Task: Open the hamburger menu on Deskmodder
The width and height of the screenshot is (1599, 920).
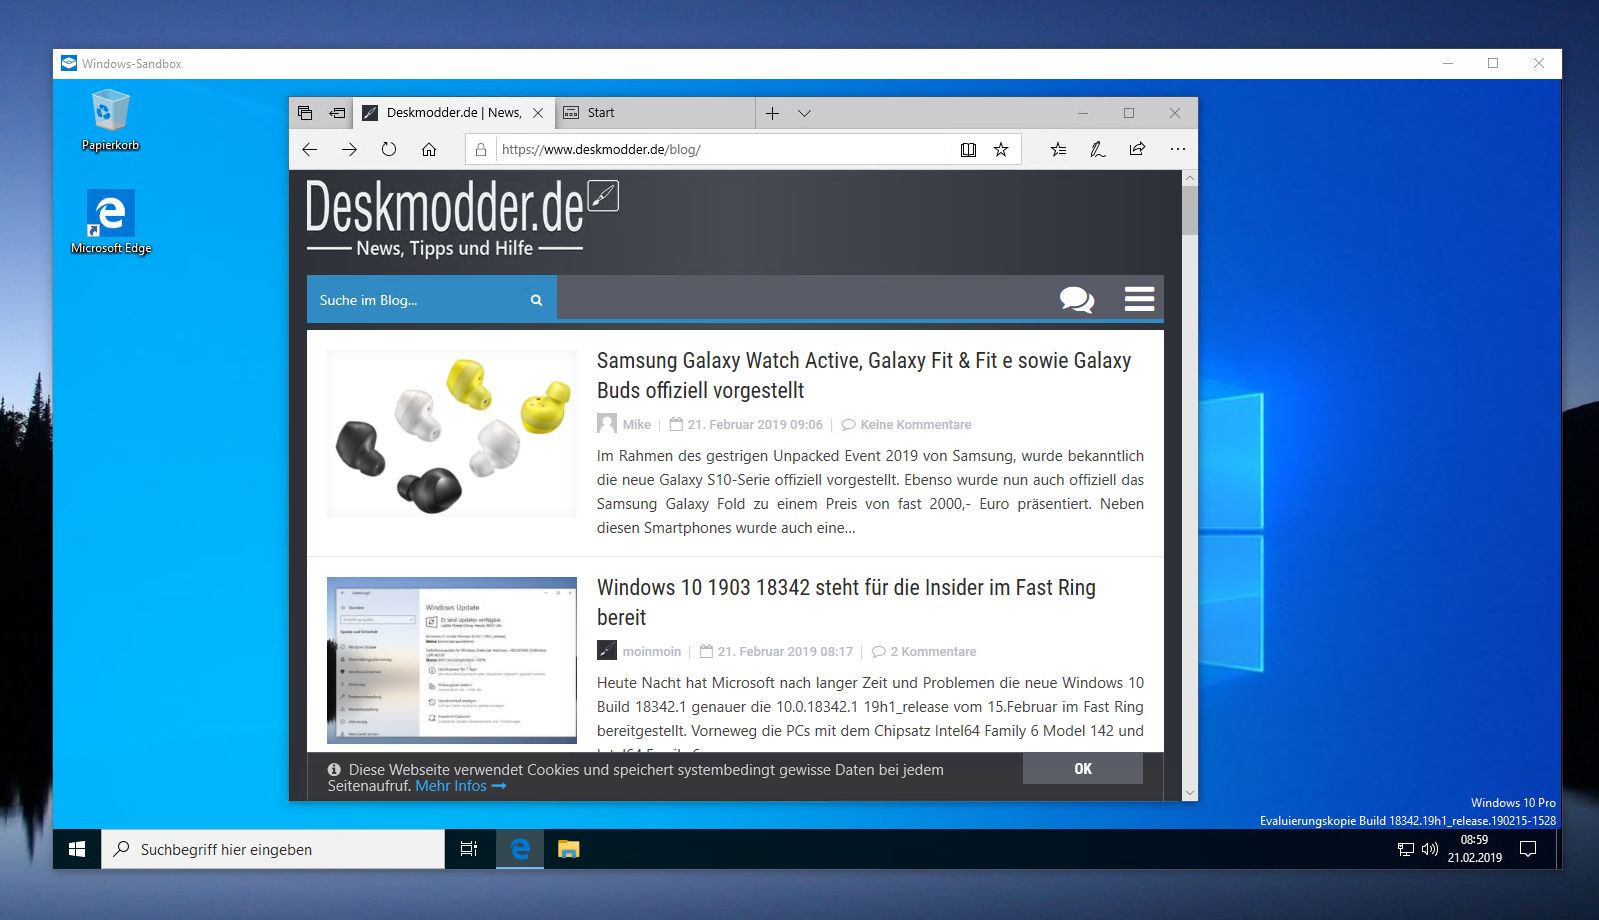Action: [x=1139, y=299]
